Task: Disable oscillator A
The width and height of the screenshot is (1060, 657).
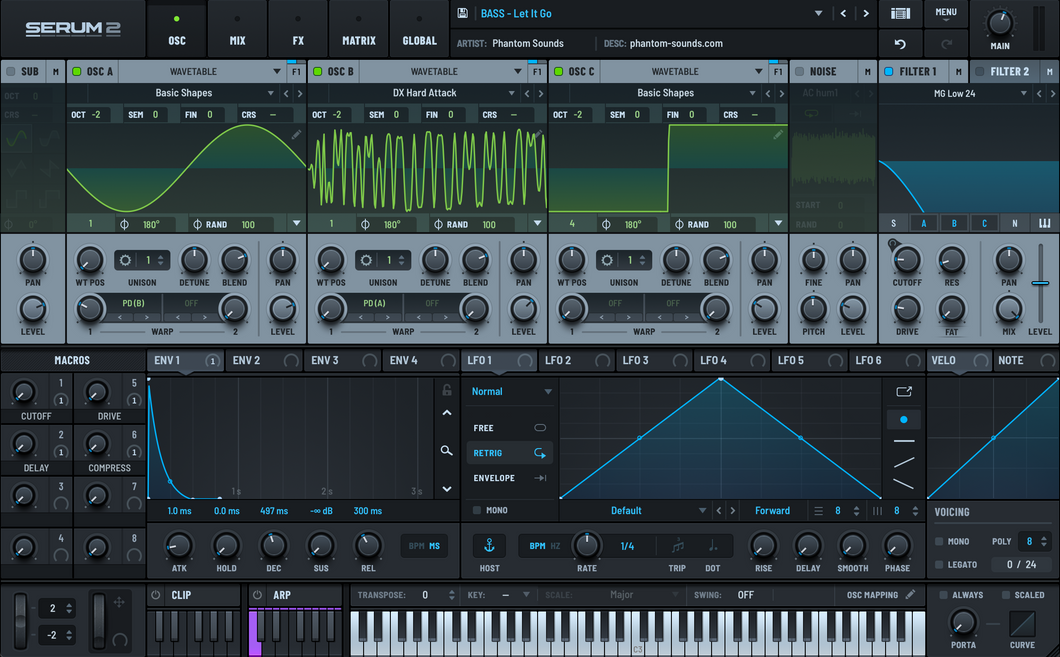Action: coord(77,72)
